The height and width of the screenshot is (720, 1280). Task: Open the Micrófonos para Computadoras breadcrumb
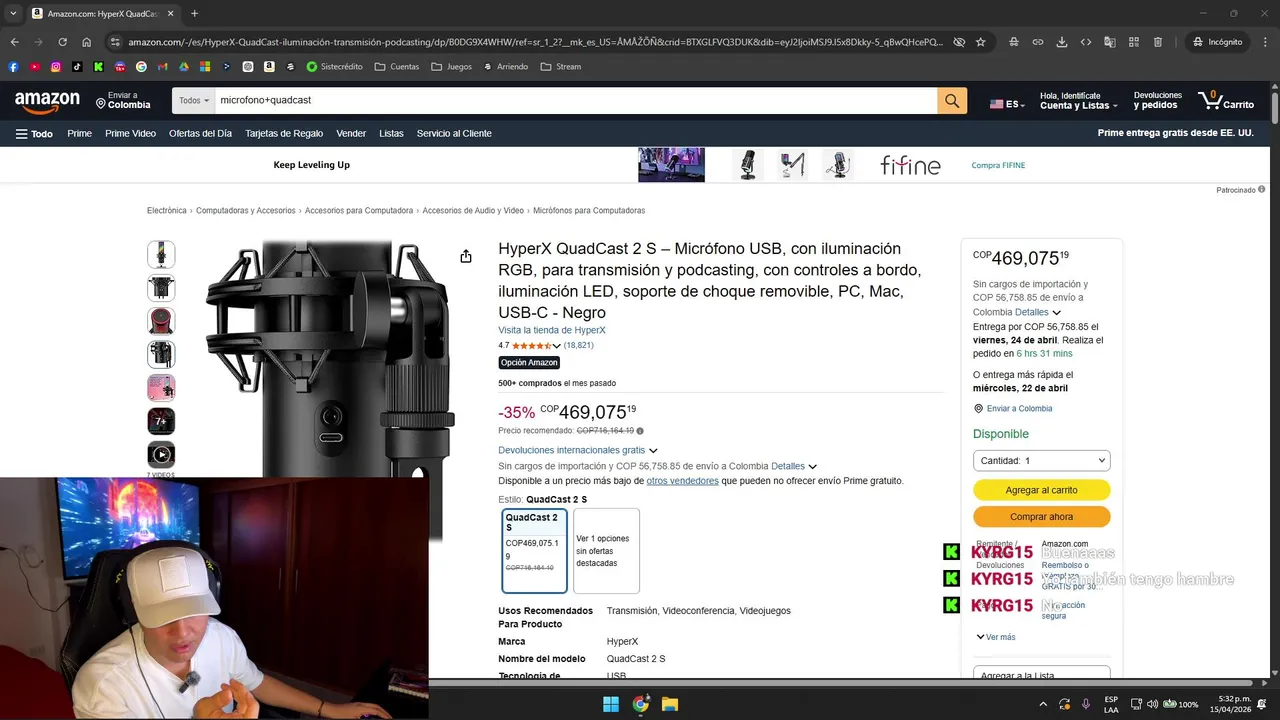[589, 211]
